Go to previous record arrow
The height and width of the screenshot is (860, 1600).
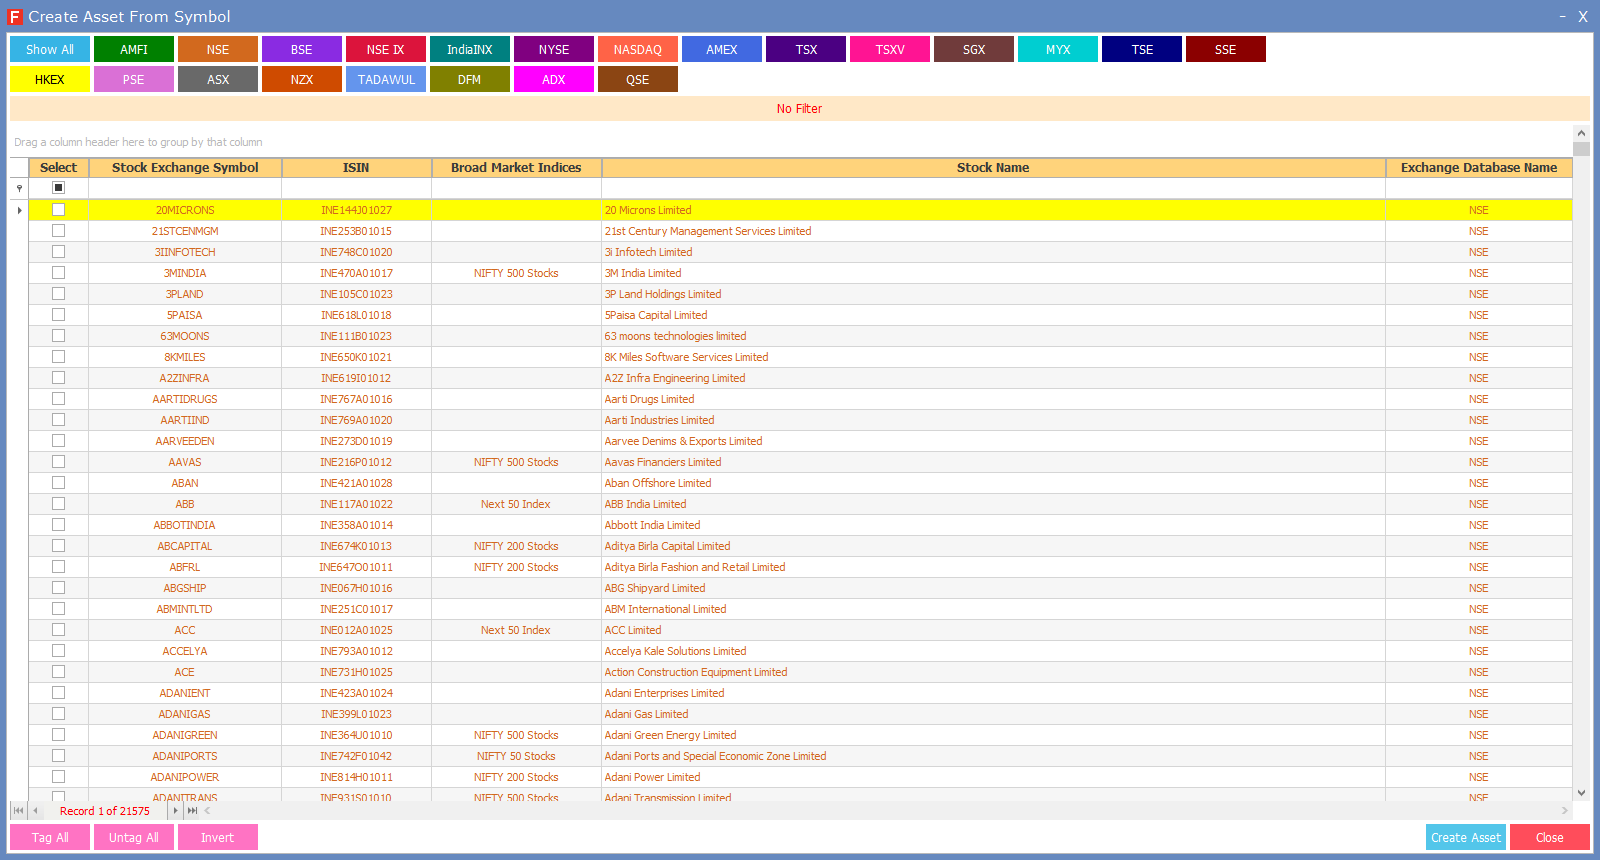click(35, 811)
